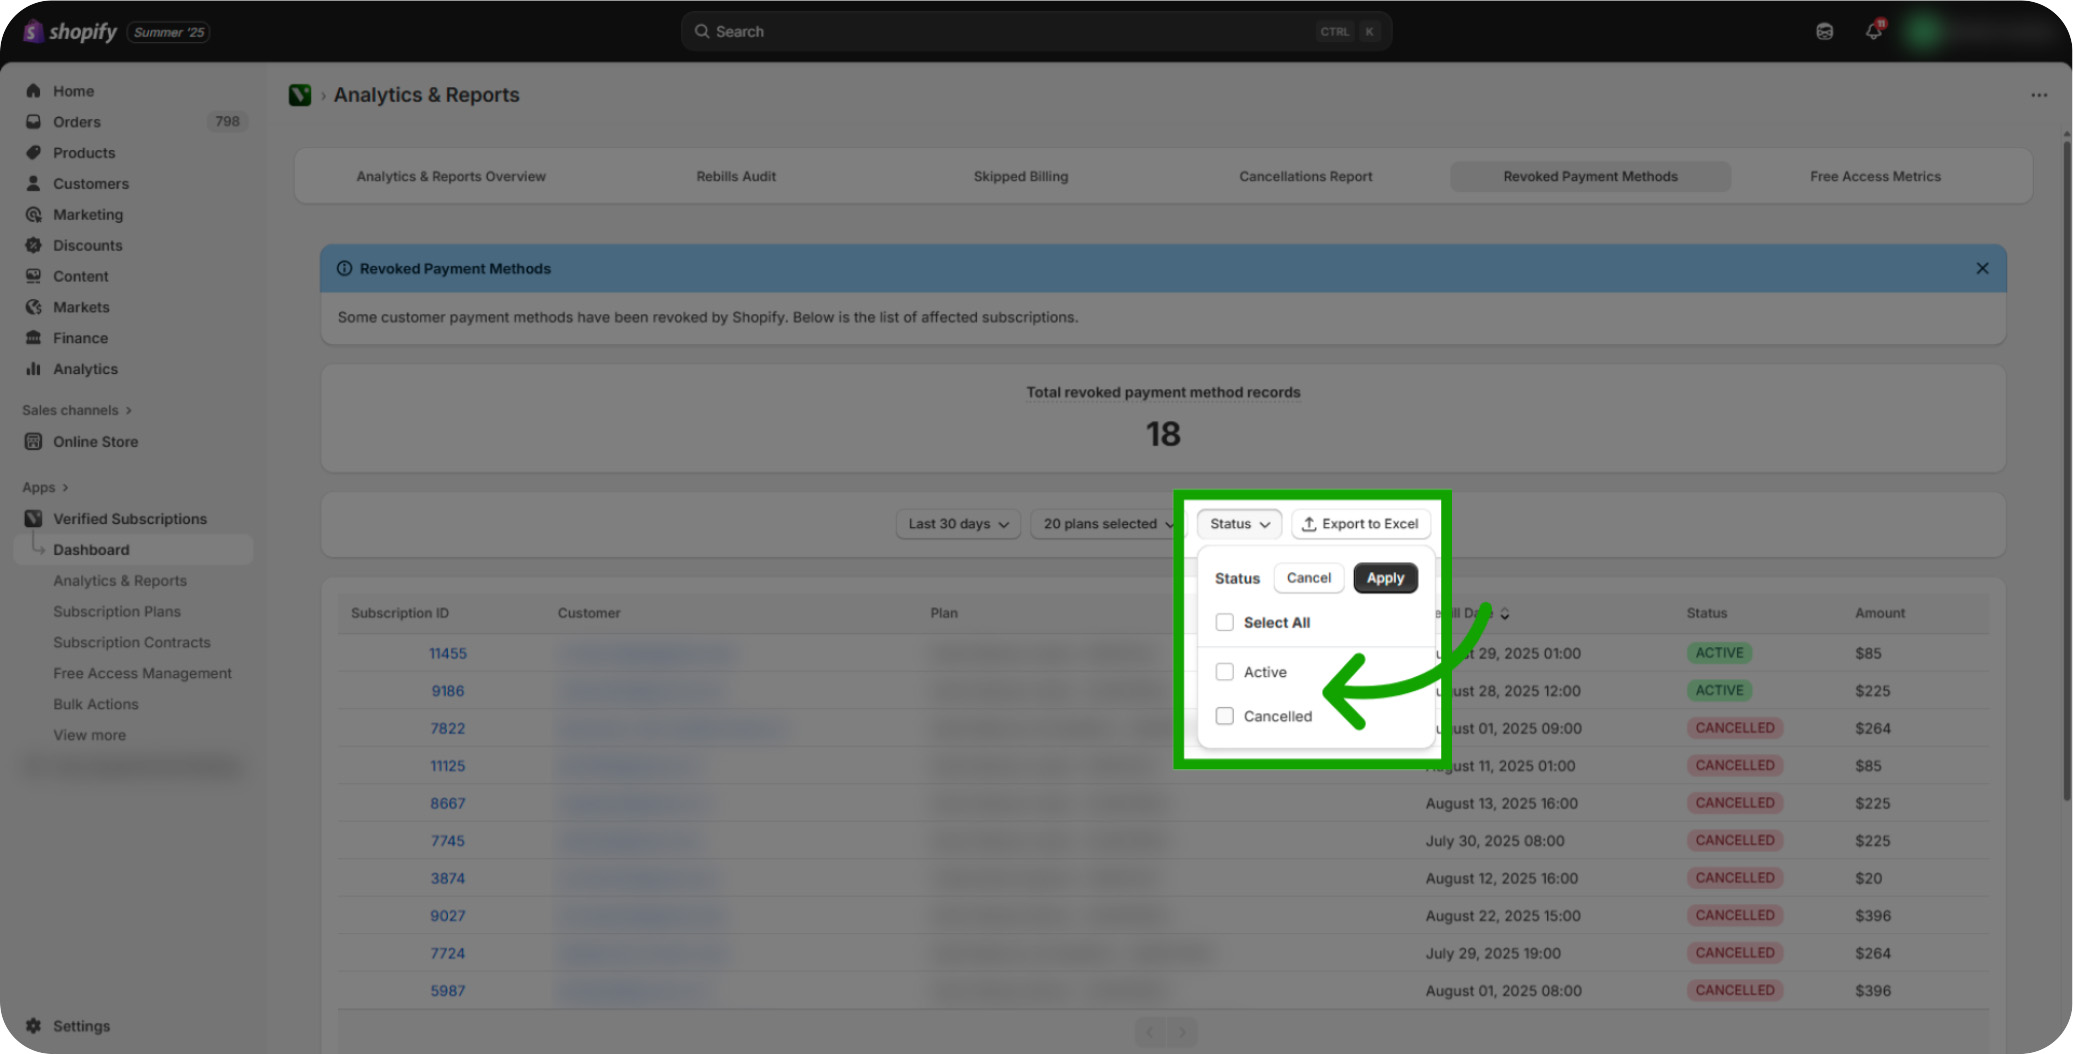Open Free Access Management in sidebar
This screenshot has height=1054, width=2073.
click(142, 674)
